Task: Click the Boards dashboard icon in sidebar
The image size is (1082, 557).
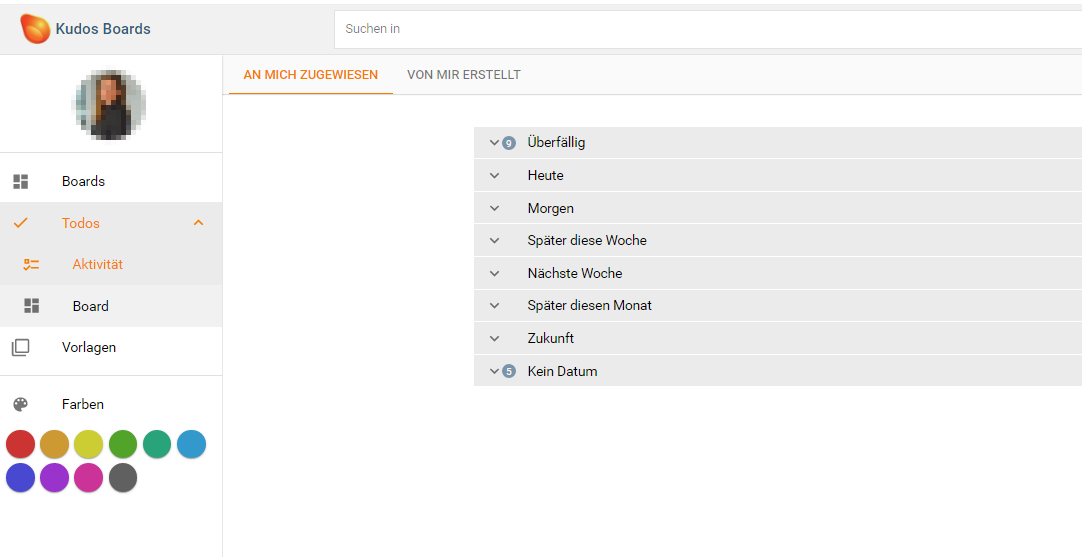Action: (x=20, y=181)
